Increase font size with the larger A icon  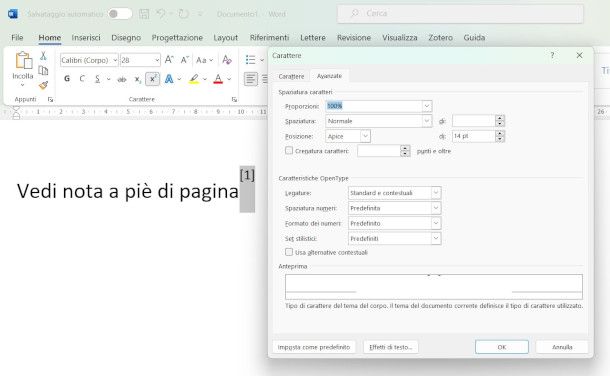(x=169, y=60)
